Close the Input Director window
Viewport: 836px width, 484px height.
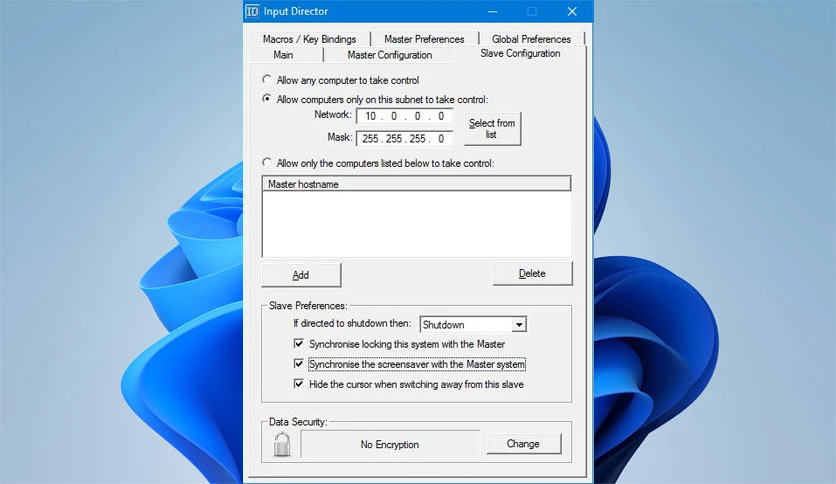[x=572, y=11]
